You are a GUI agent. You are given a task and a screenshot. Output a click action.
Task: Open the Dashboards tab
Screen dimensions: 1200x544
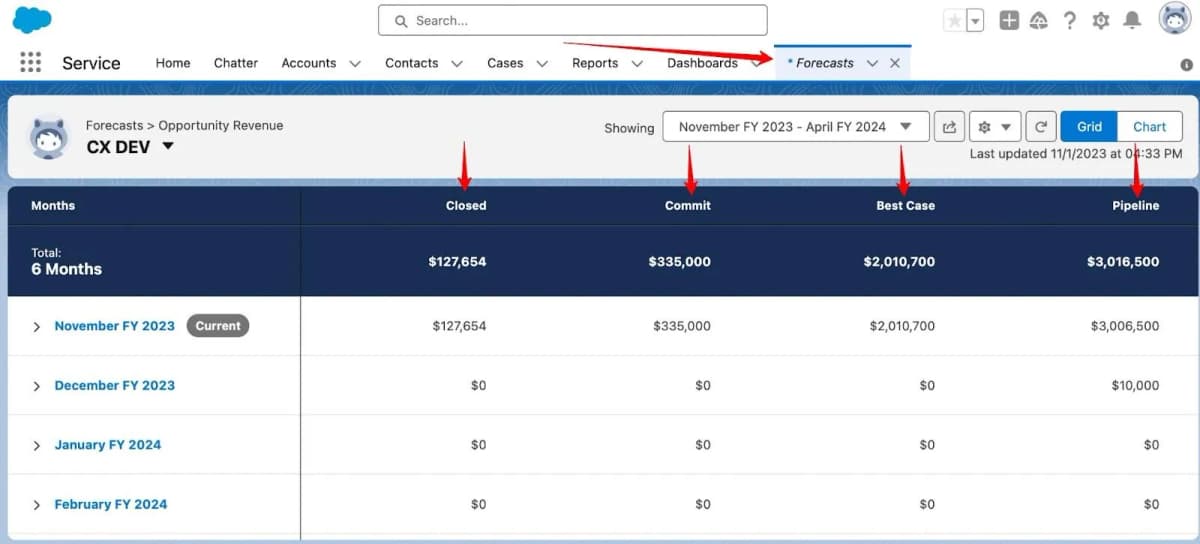pyautogui.click(x=702, y=62)
